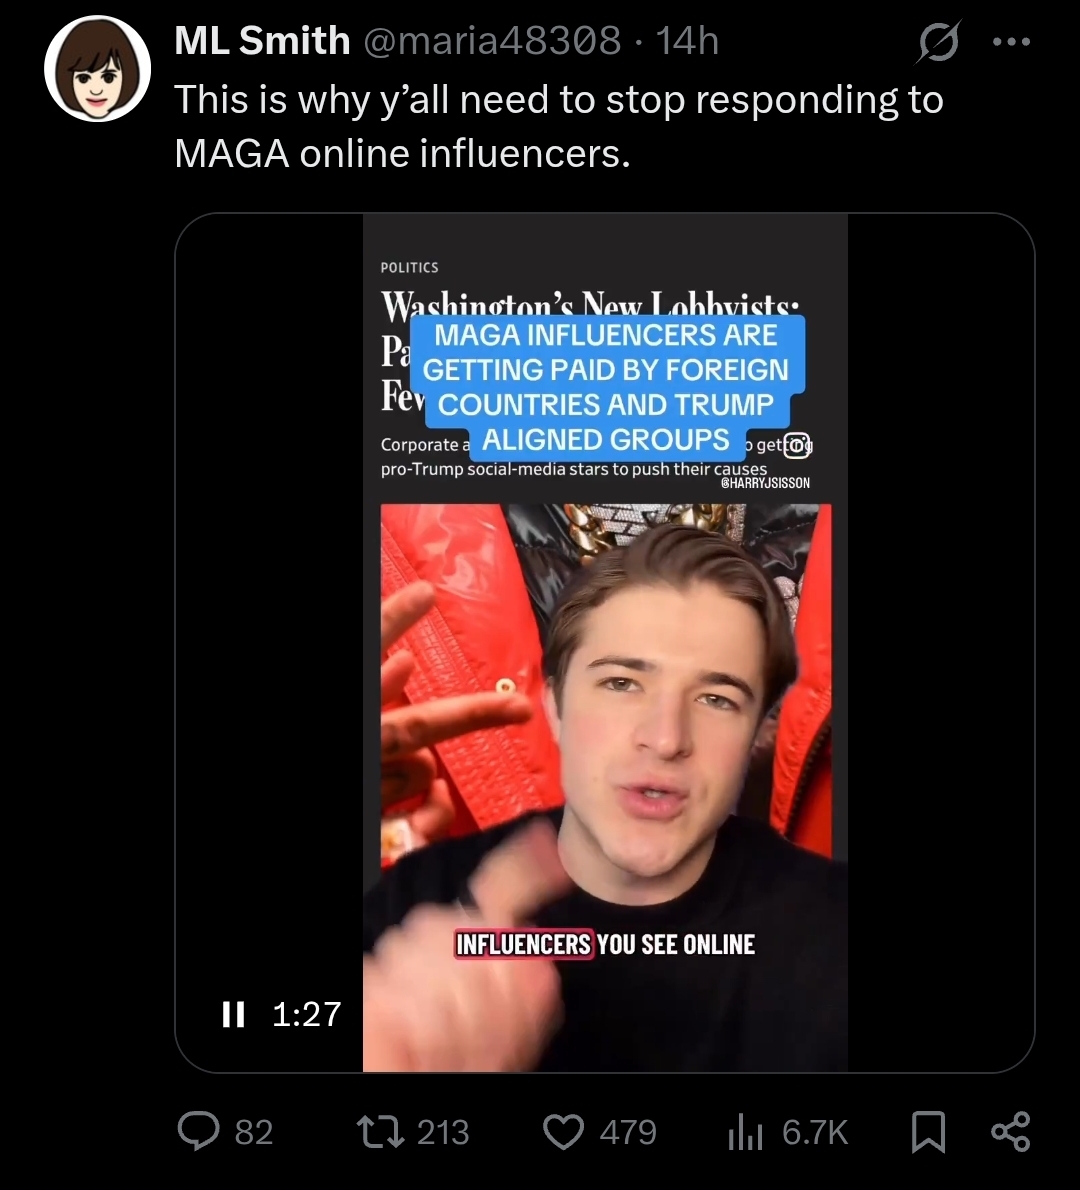Open the three-dot more options menu
The width and height of the screenshot is (1080, 1190).
(1012, 42)
